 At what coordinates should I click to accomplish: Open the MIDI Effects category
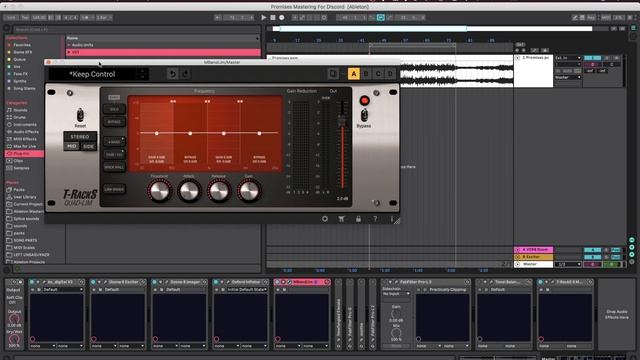24,139
